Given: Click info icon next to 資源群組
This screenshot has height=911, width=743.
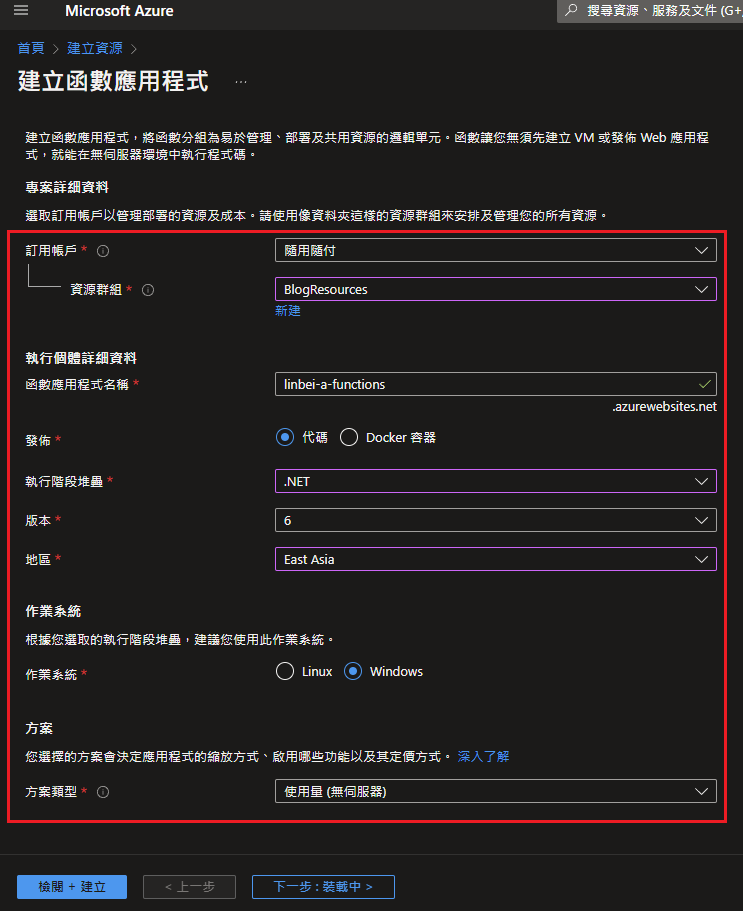Looking at the screenshot, I should pos(148,290).
